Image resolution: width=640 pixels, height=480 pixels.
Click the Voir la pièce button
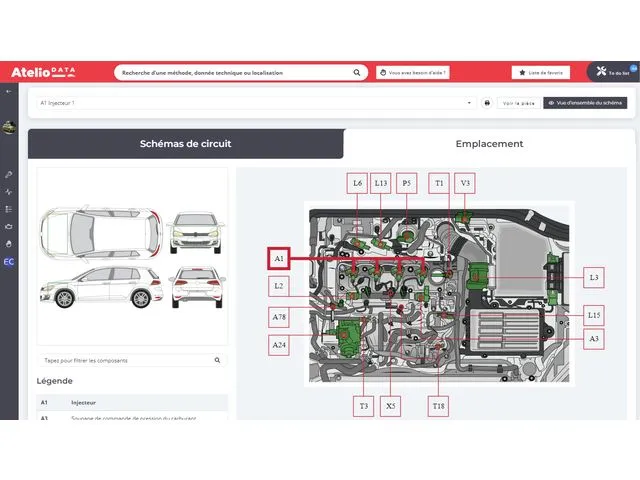pos(519,103)
